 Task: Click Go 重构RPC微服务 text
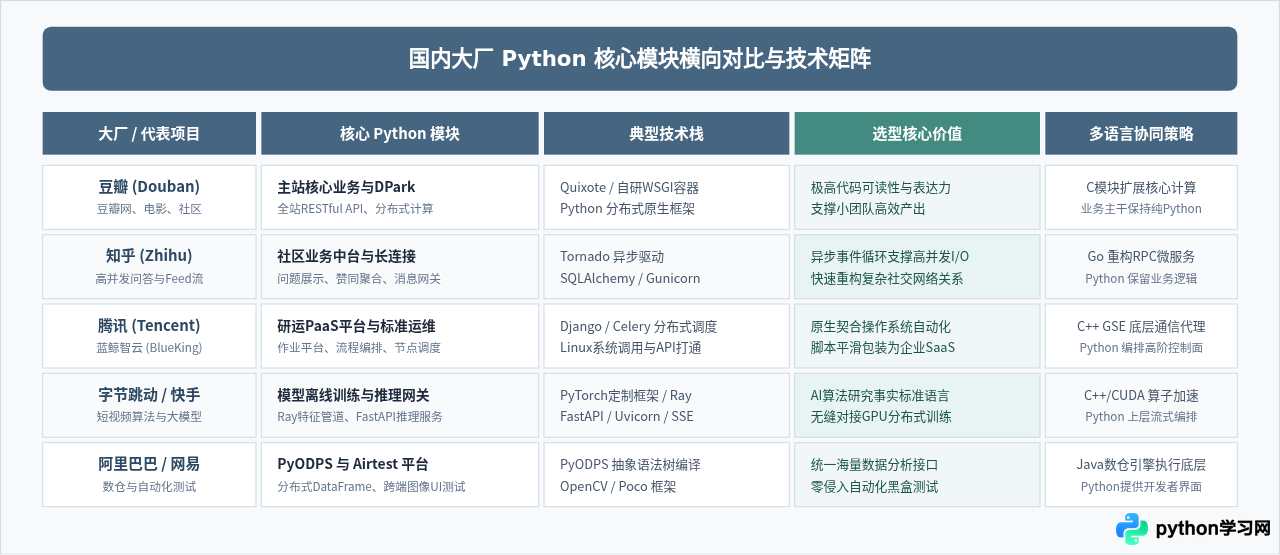[x=1141, y=257]
